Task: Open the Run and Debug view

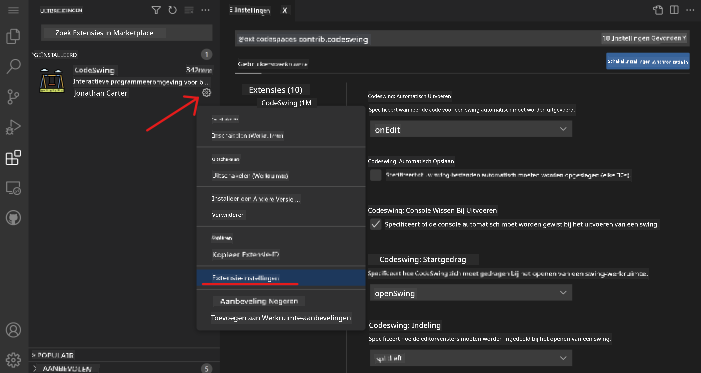Action: pos(13,127)
